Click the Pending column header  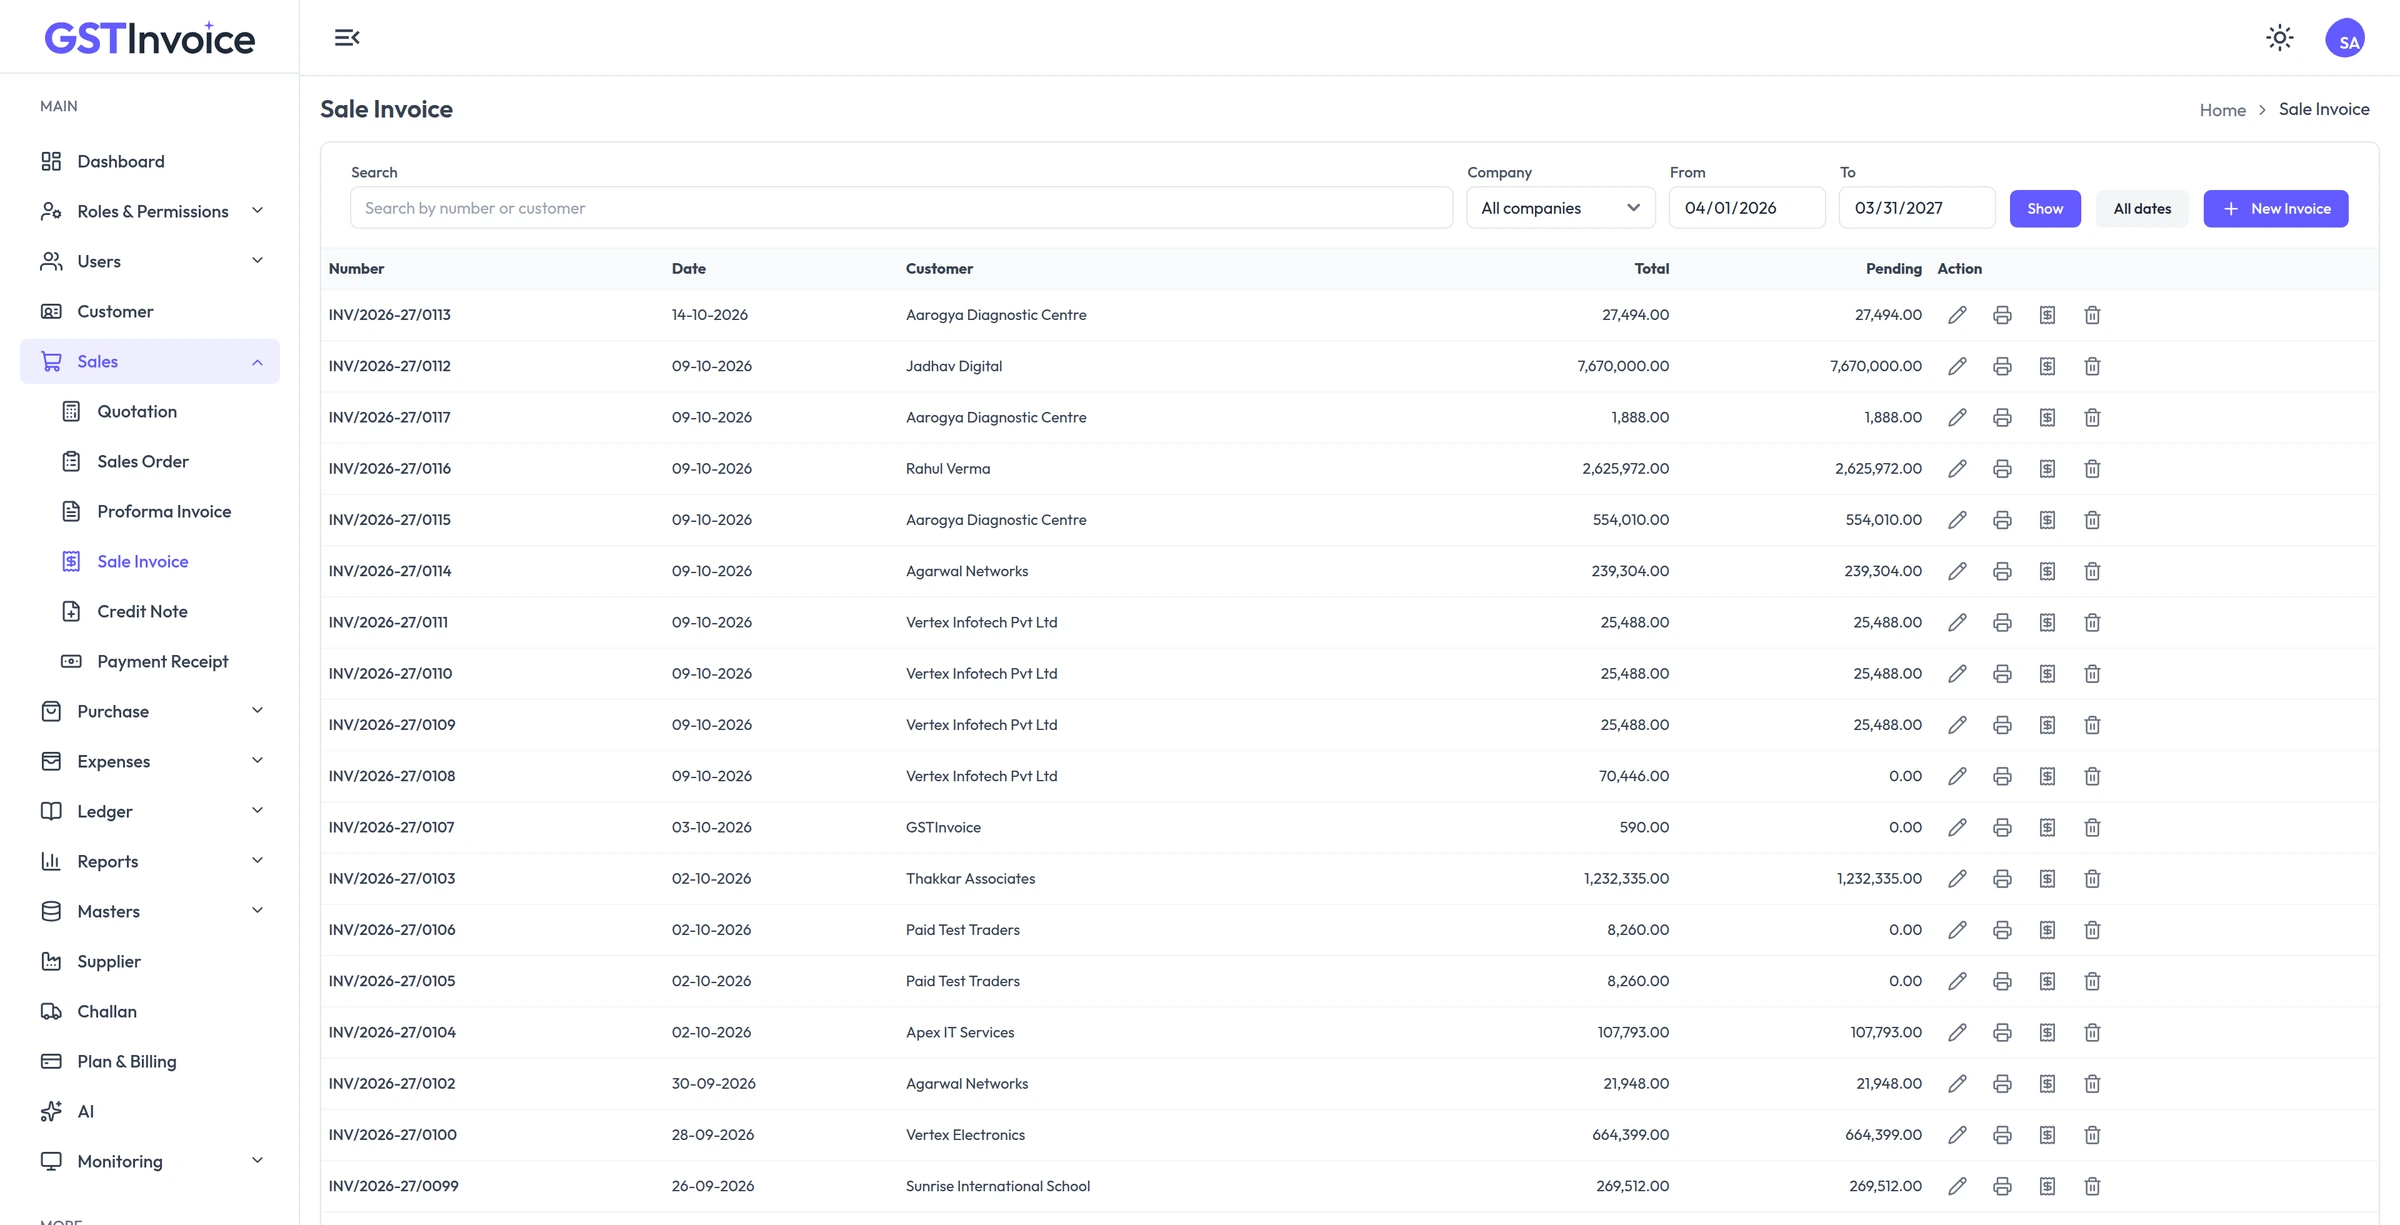point(1893,269)
